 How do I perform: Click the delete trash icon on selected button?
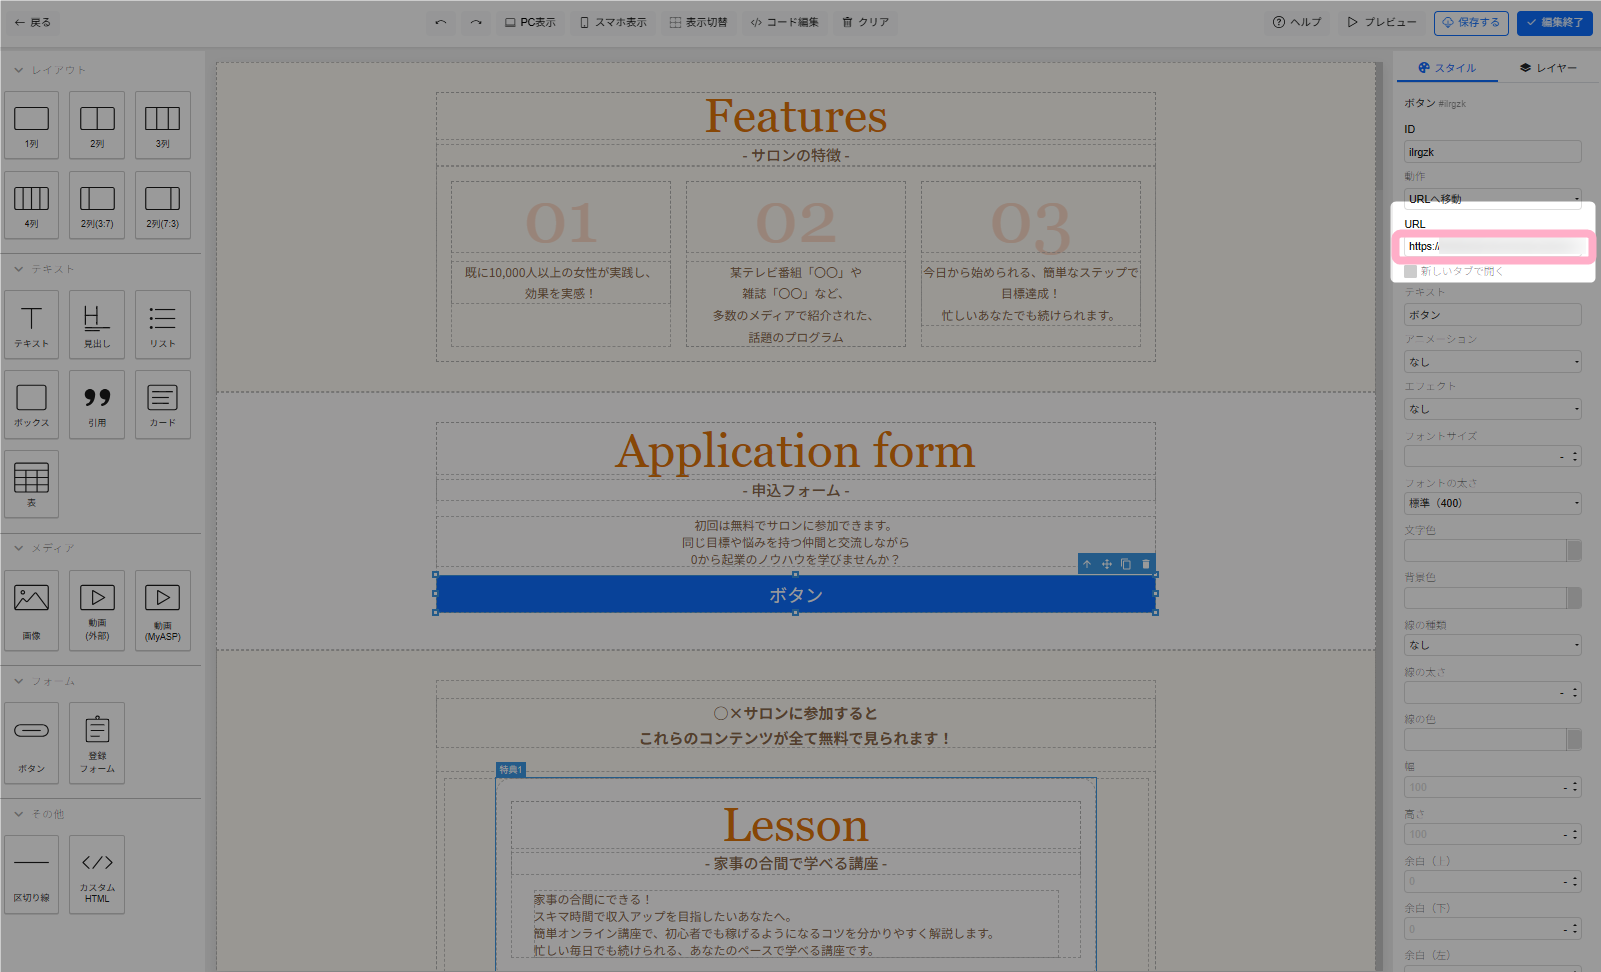[x=1146, y=564]
